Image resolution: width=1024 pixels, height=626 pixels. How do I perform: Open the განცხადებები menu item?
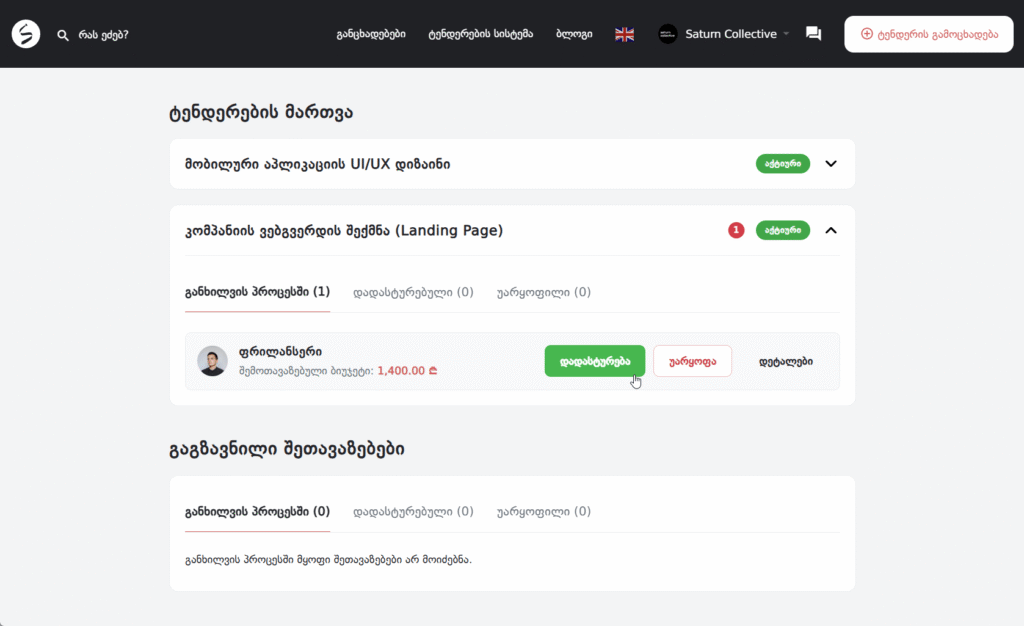(371, 34)
